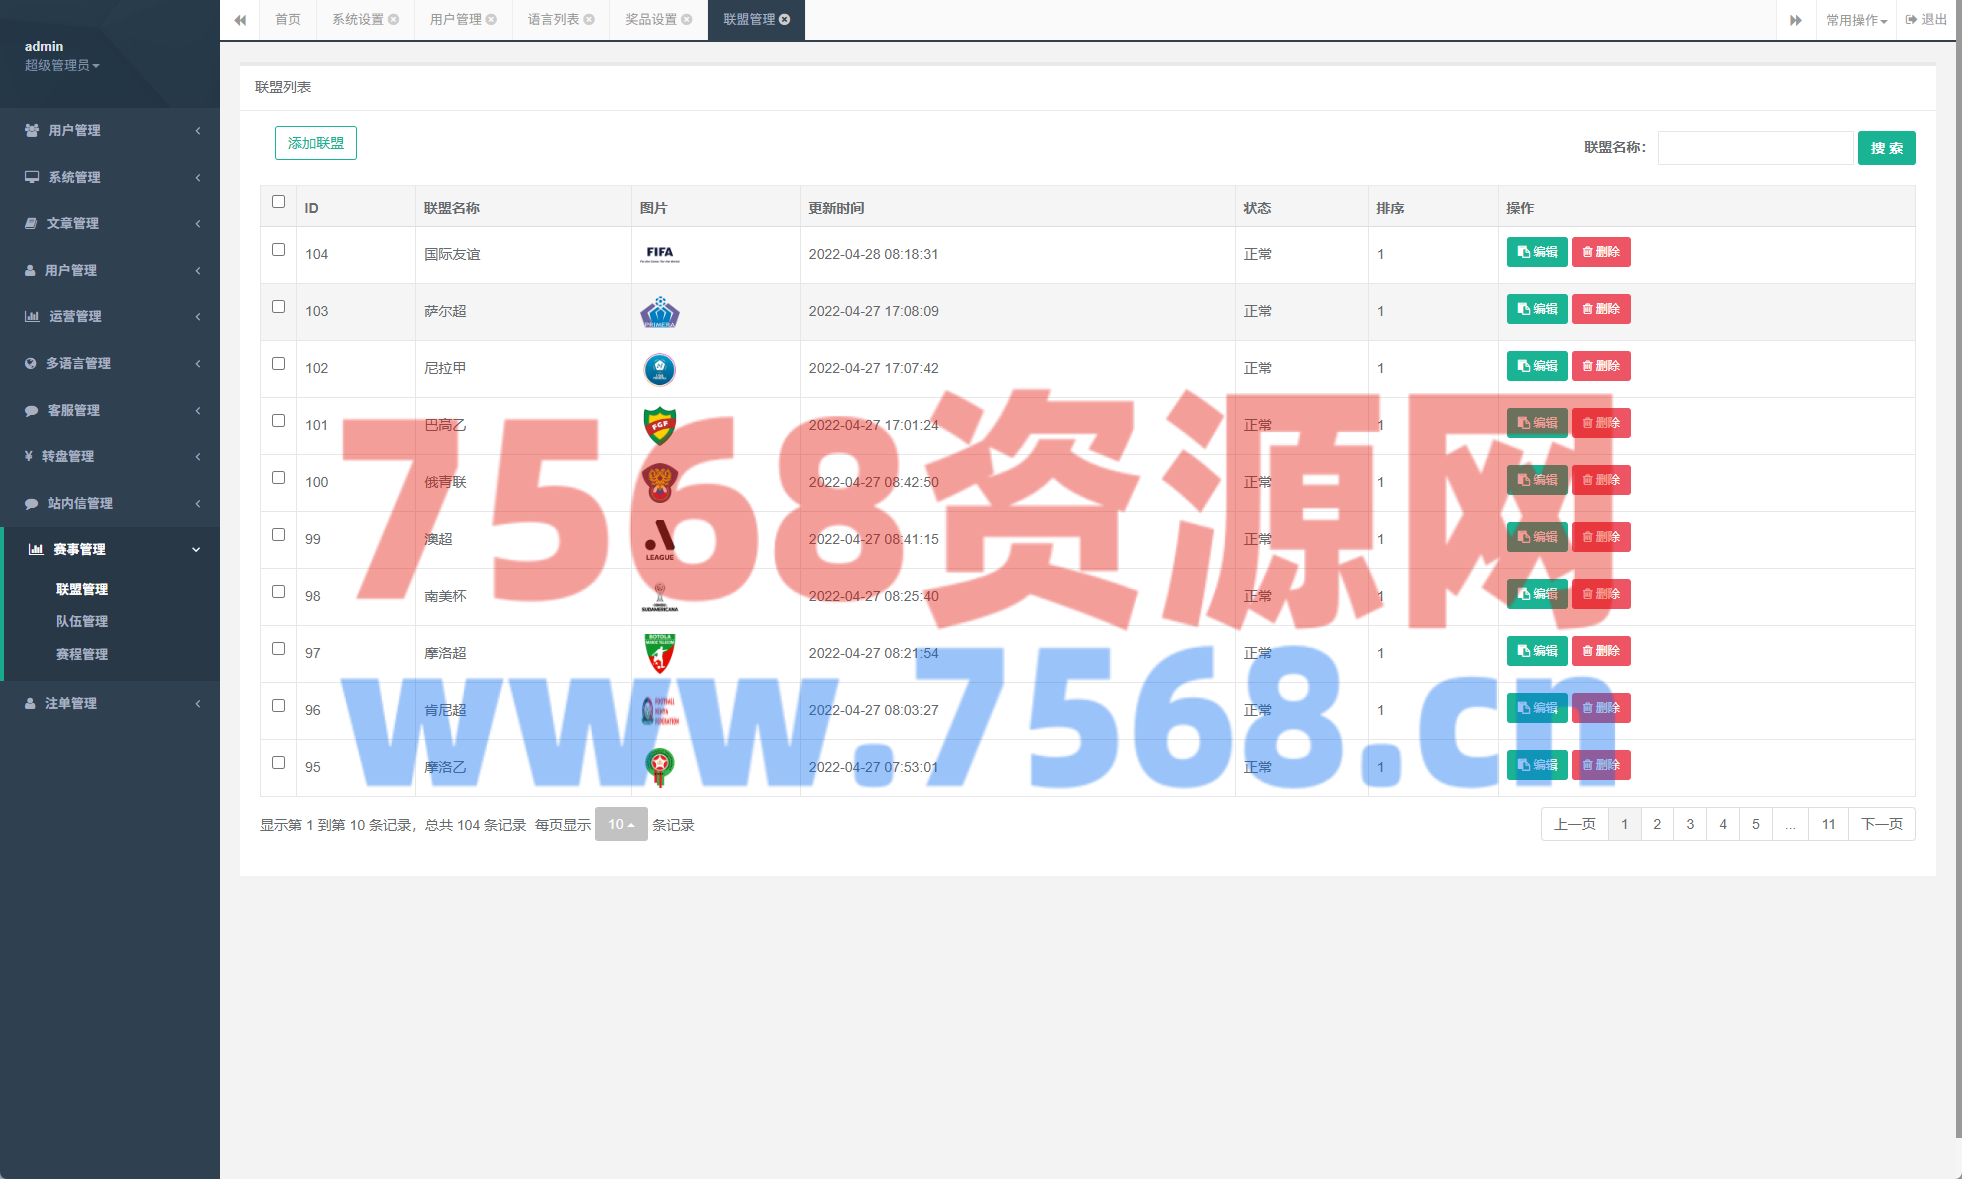The image size is (1962, 1179).
Task: Open 转盘管理 yen icon menu in sidebar
Action: (30, 456)
